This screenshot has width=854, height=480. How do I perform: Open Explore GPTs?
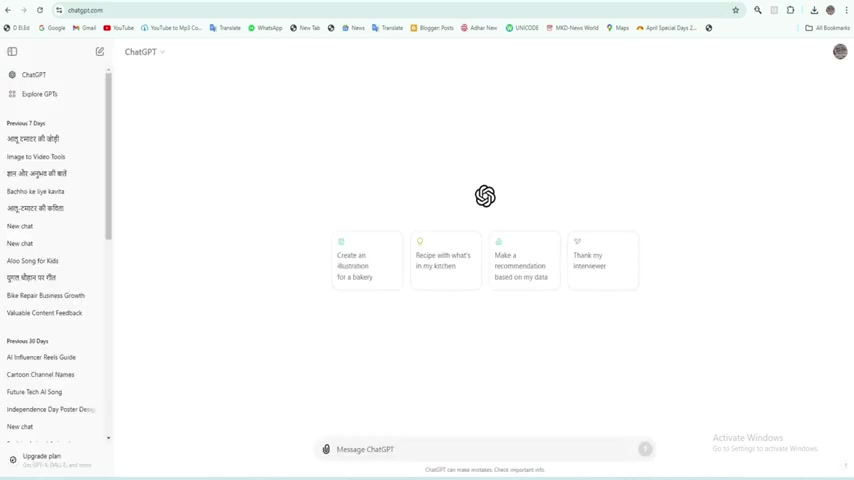coord(39,94)
